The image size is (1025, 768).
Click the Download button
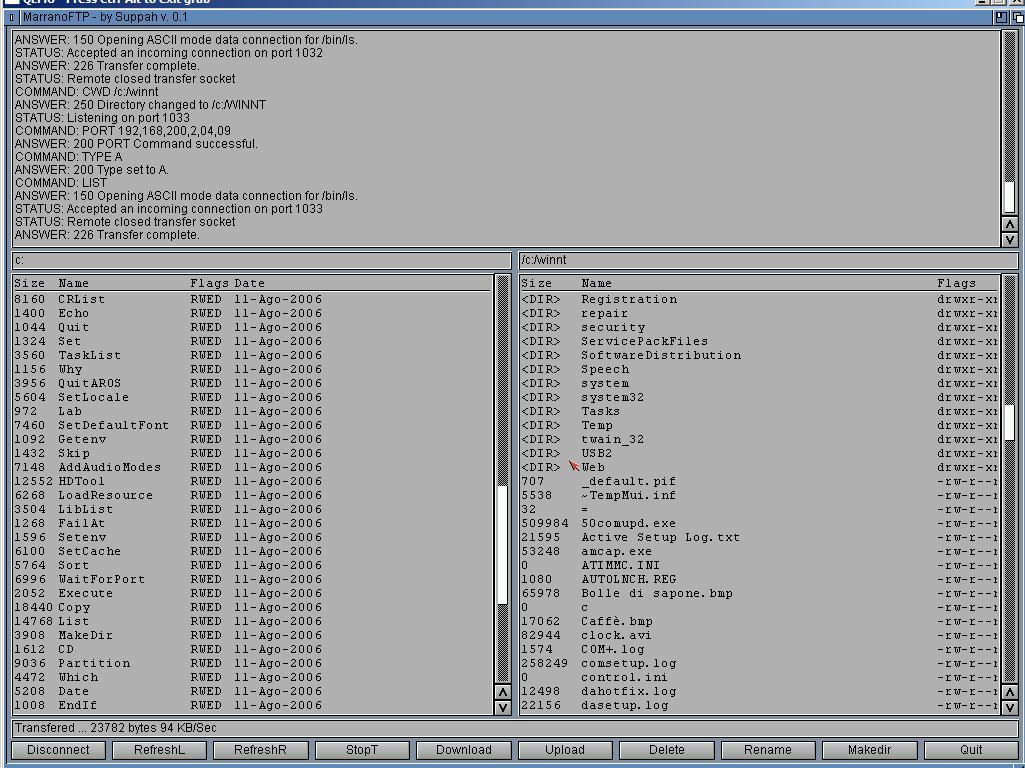coord(463,750)
